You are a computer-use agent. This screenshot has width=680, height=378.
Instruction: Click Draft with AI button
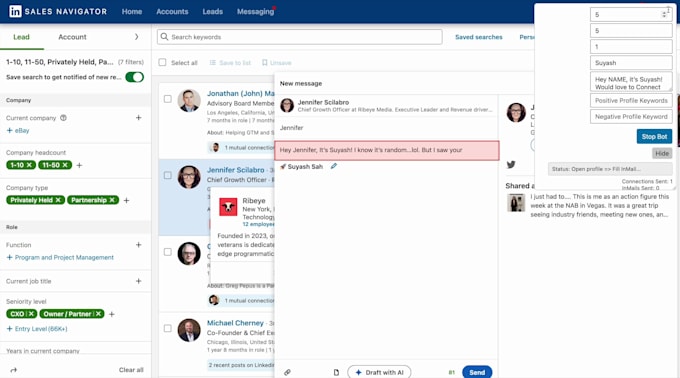pyautogui.click(x=379, y=372)
